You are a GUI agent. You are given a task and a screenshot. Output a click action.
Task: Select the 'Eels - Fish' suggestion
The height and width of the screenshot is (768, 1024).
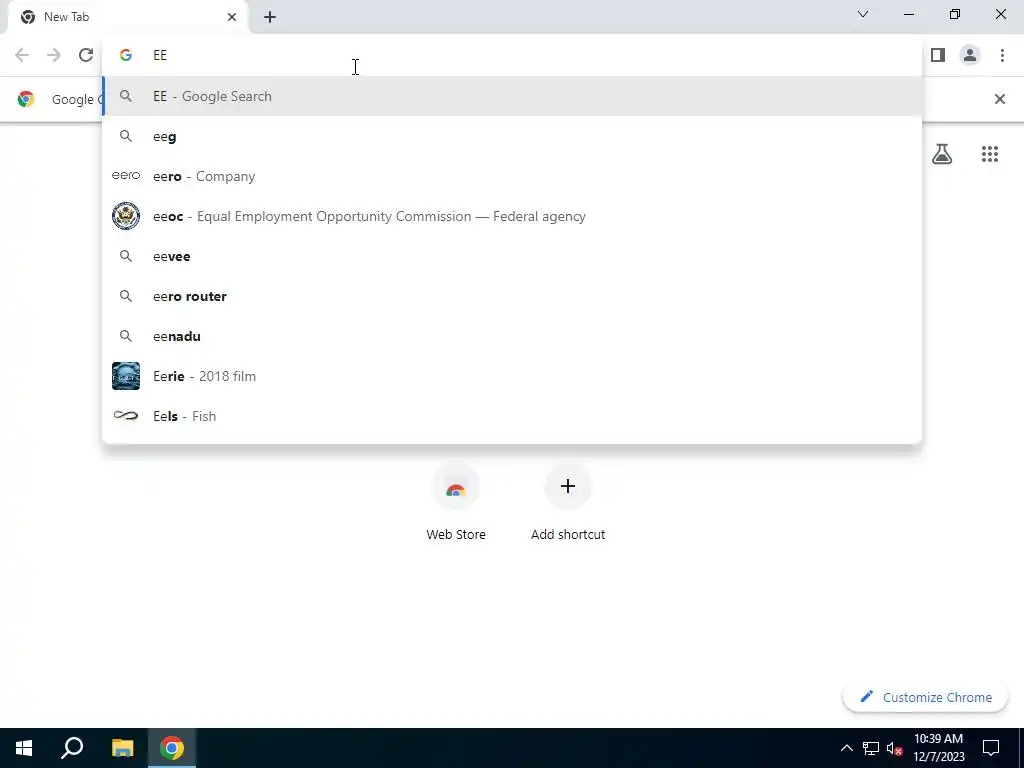[x=512, y=416]
